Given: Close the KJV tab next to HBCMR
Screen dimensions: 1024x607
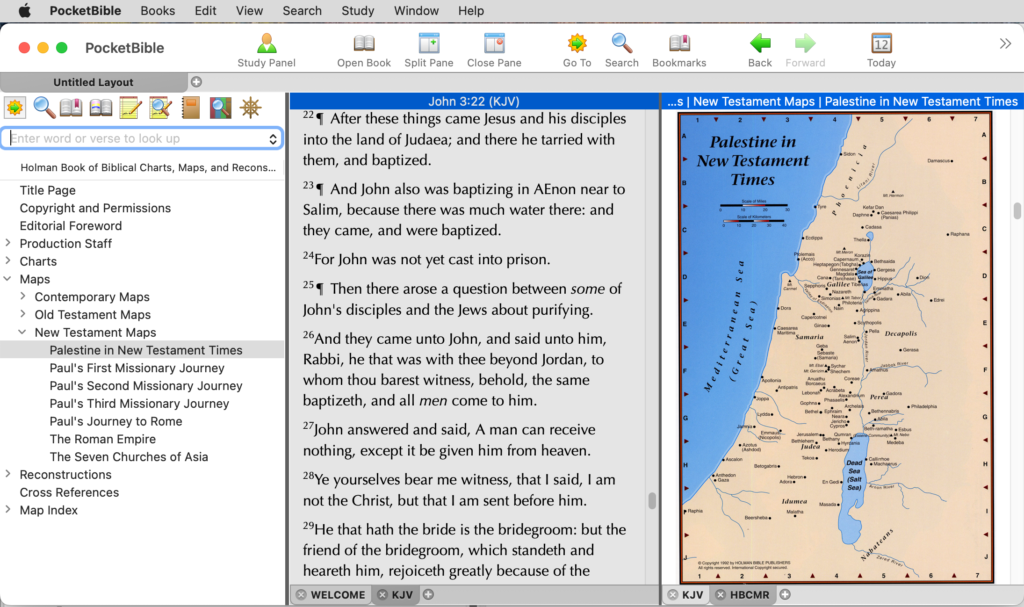Looking at the screenshot, I should 673,595.
